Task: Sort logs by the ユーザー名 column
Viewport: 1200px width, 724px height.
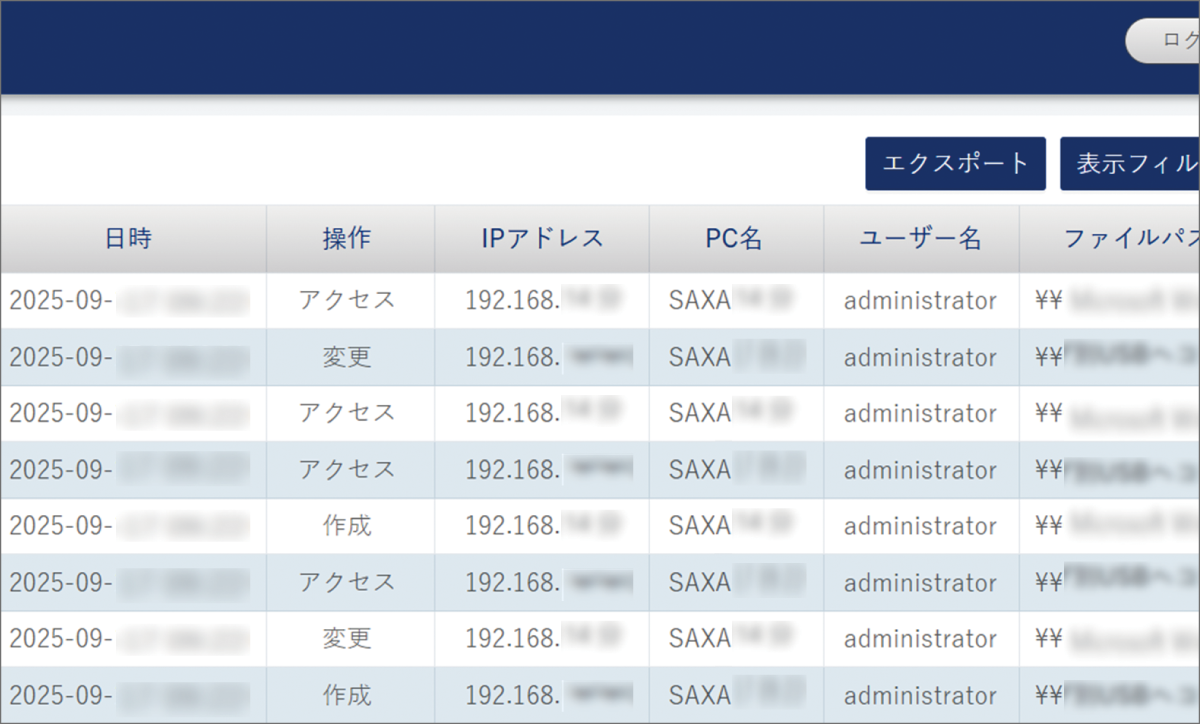Action: pyautogui.click(x=920, y=238)
